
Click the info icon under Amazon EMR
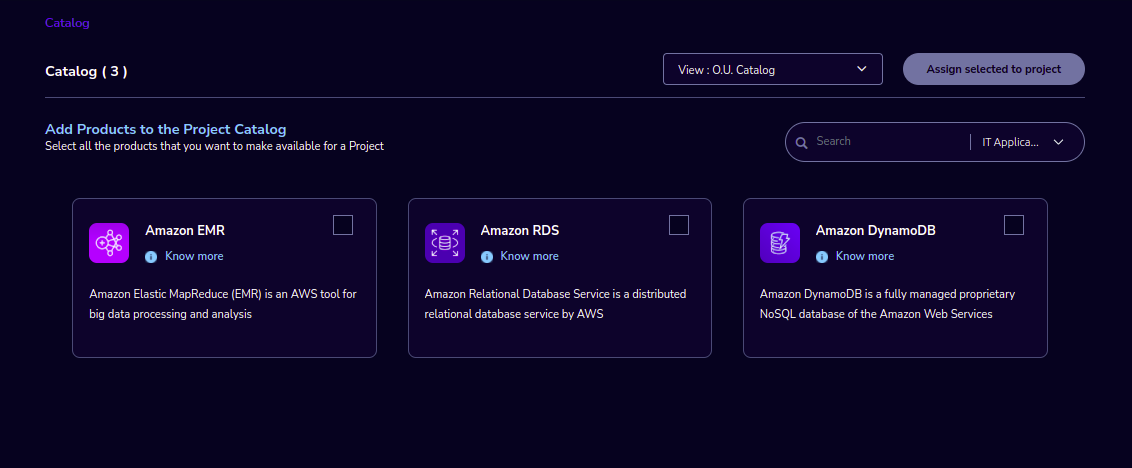151,256
